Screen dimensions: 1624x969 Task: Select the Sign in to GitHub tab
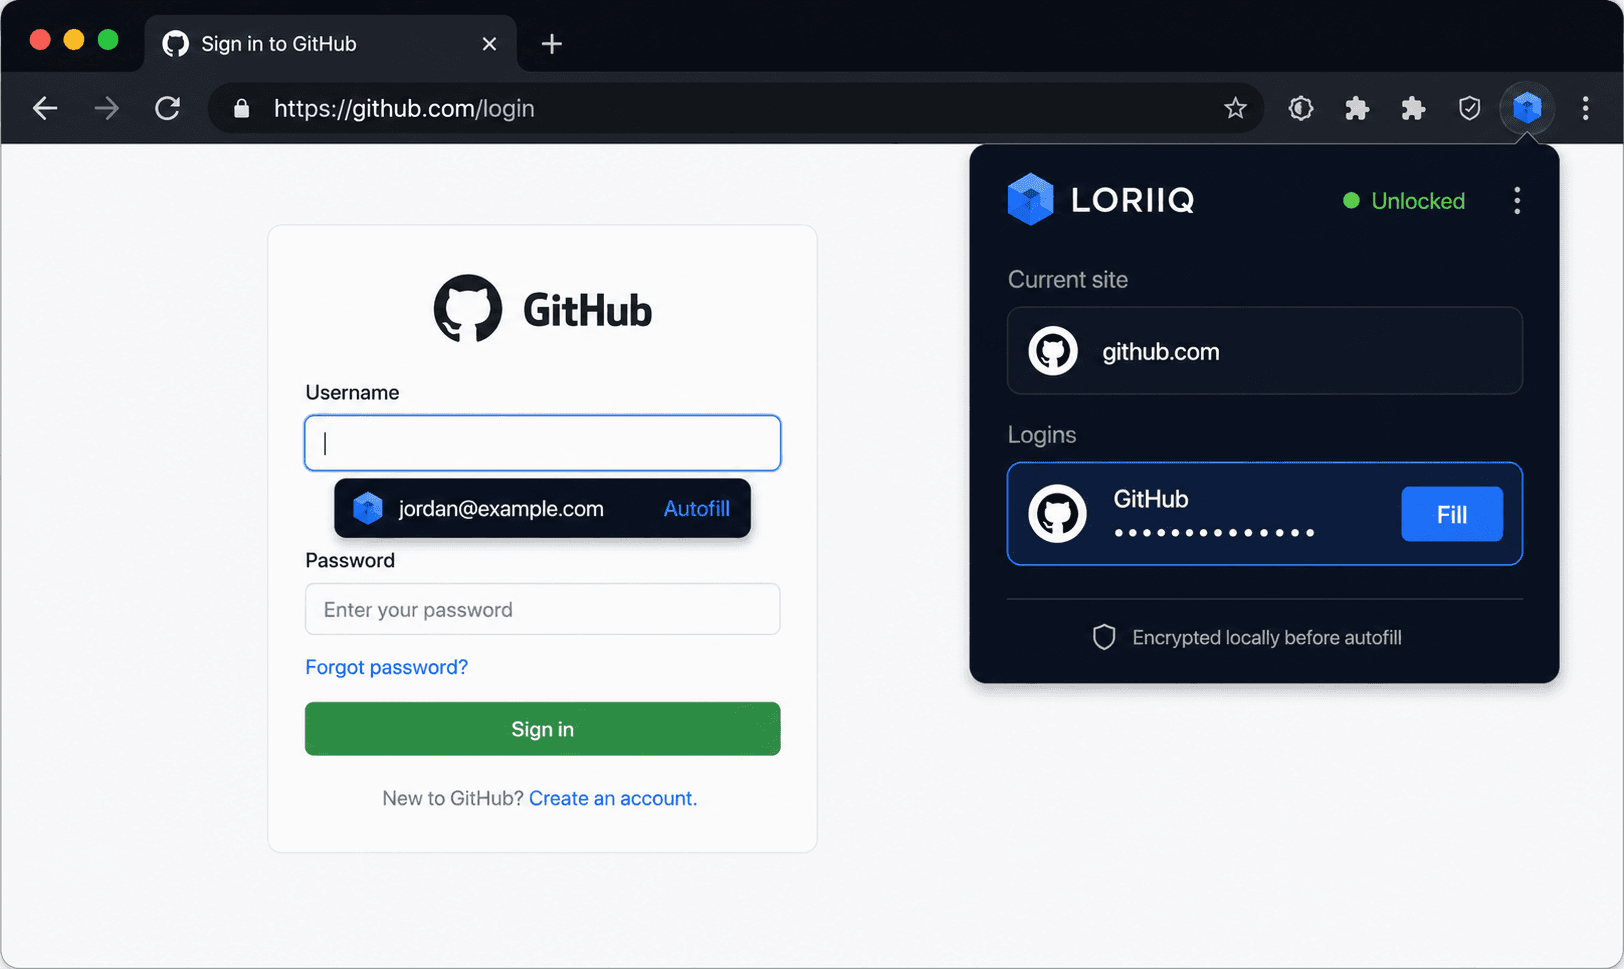coord(330,43)
